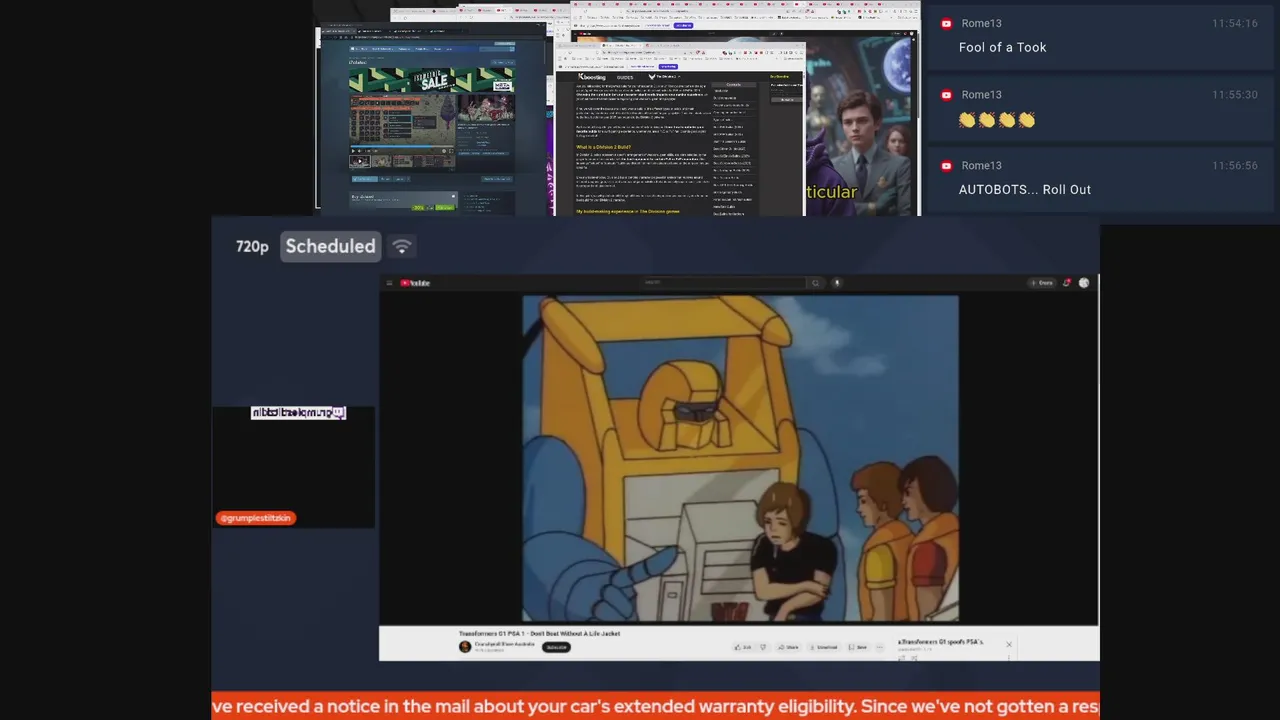Click heading What is a Division 2 Build?

(603, 147)
